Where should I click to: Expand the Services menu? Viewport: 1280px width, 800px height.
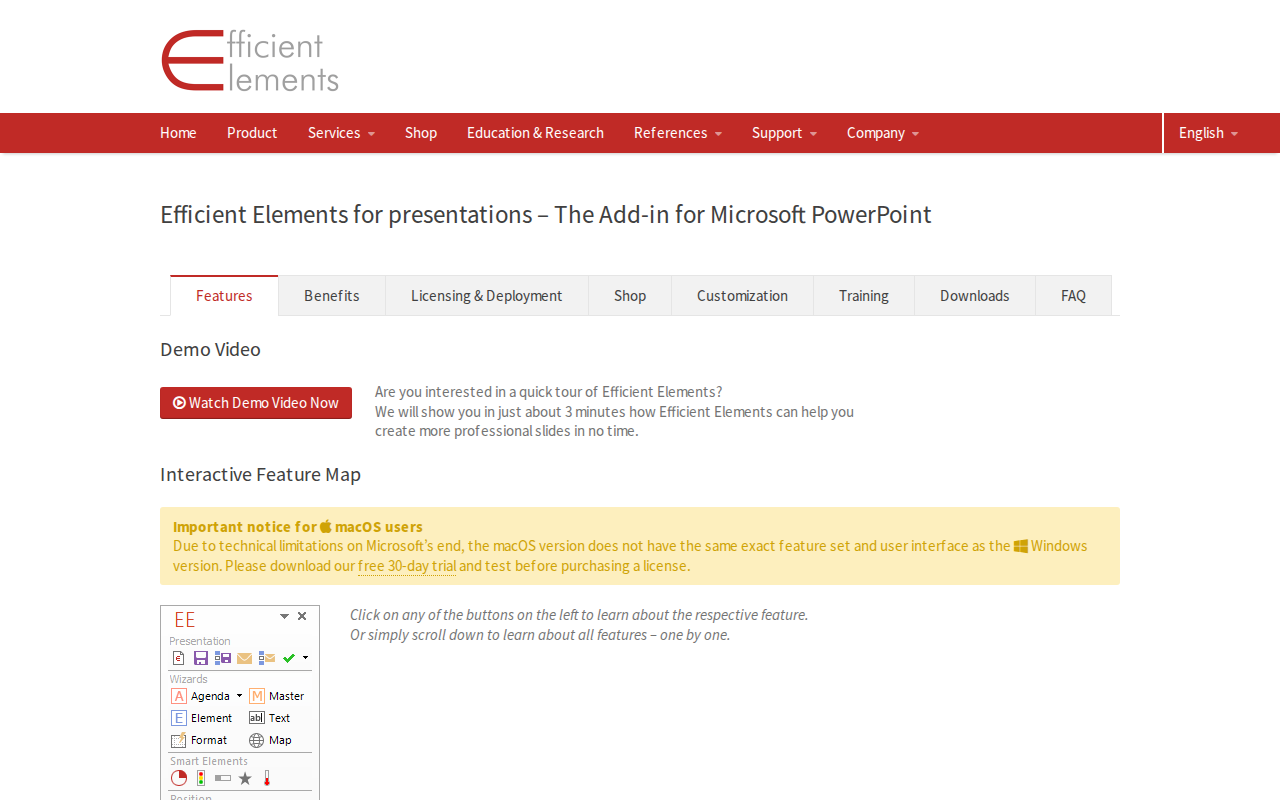click(x=341, y=133)
